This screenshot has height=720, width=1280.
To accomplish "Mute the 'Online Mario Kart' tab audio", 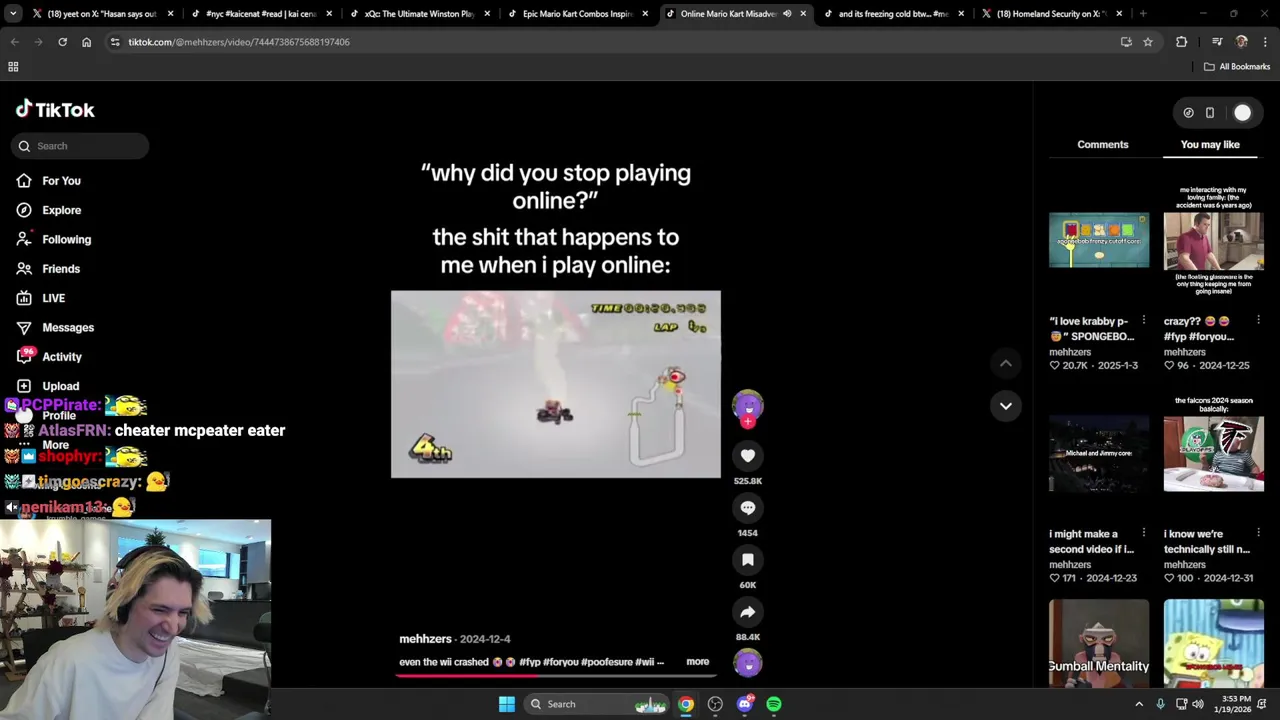I will pyautogui.click(x=787, y=14).
